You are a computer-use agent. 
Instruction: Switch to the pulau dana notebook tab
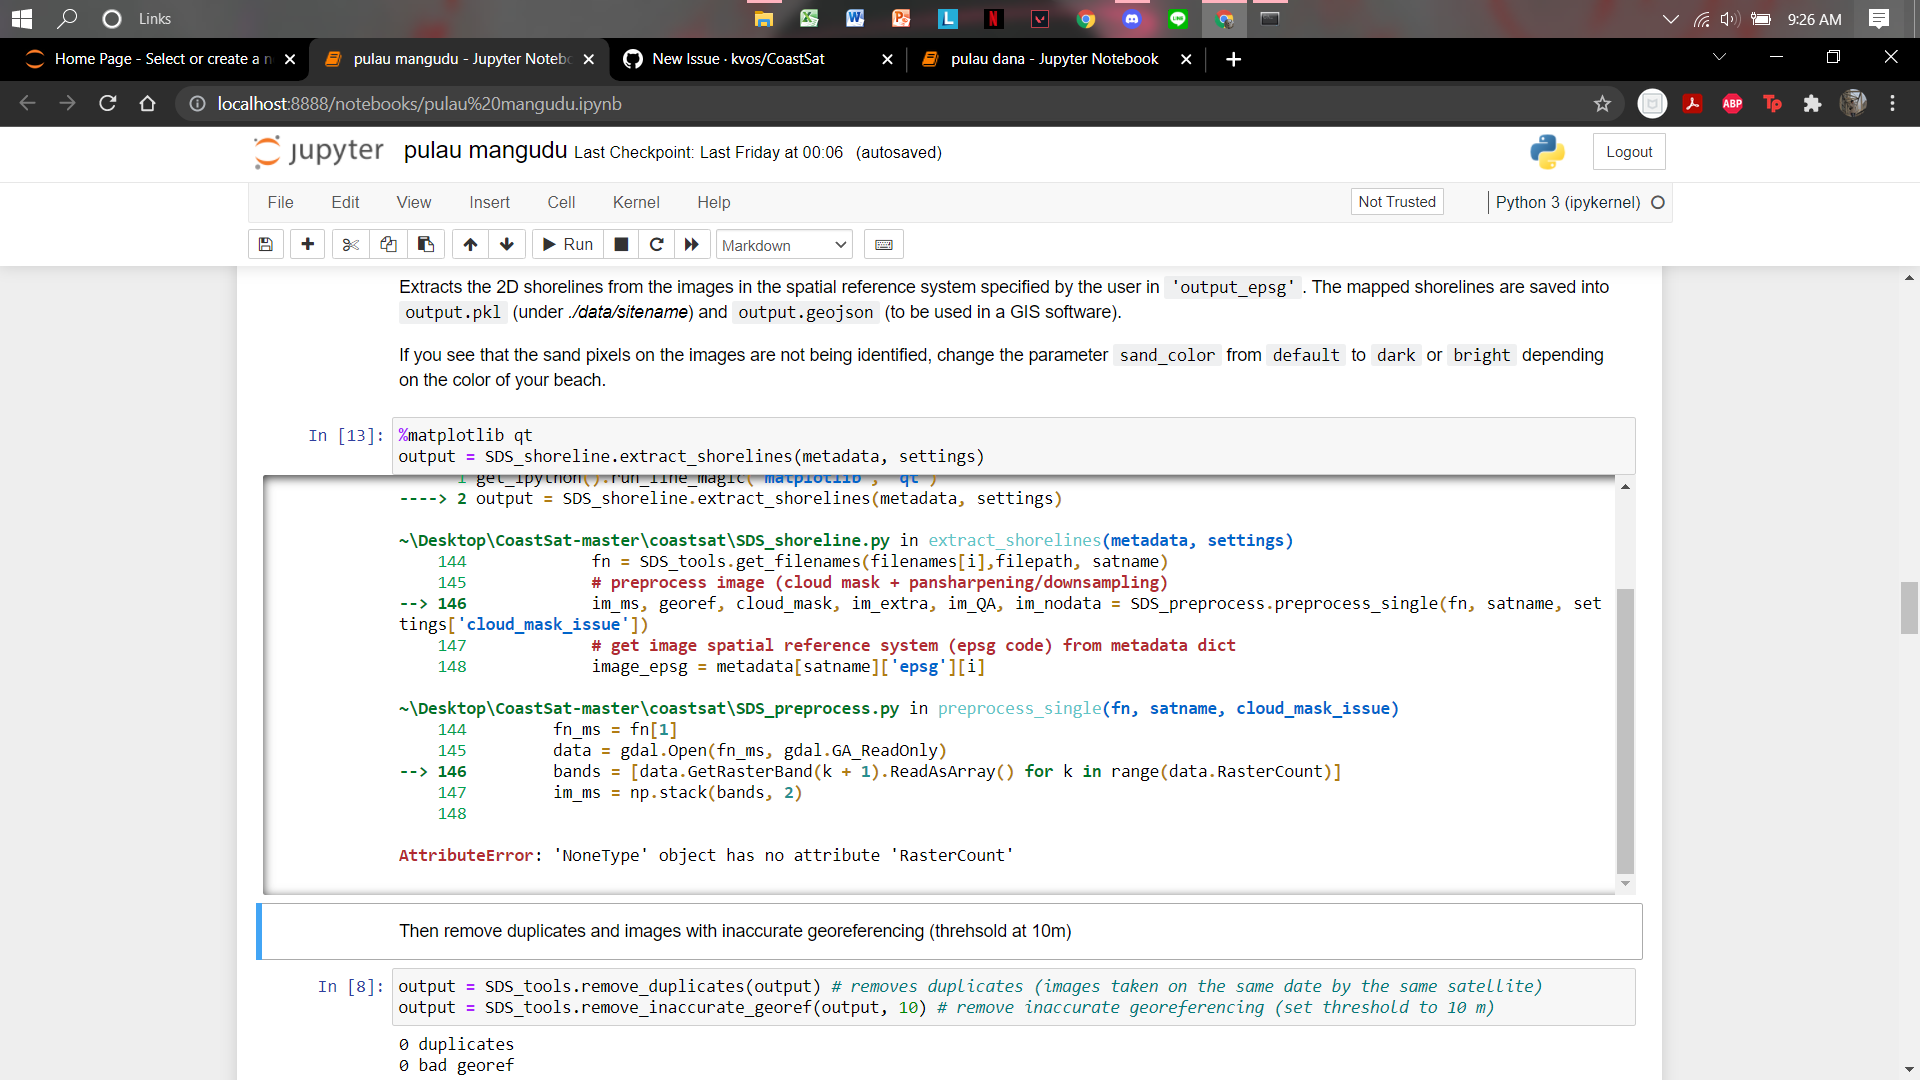pyautogui.click(x=1050, y=59)
